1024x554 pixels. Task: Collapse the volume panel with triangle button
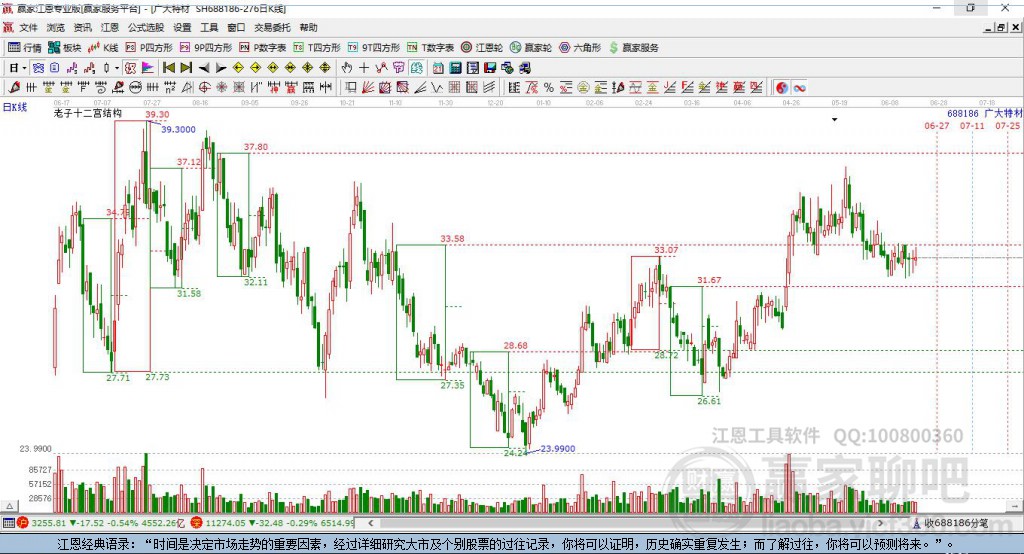tap(9, 506)
